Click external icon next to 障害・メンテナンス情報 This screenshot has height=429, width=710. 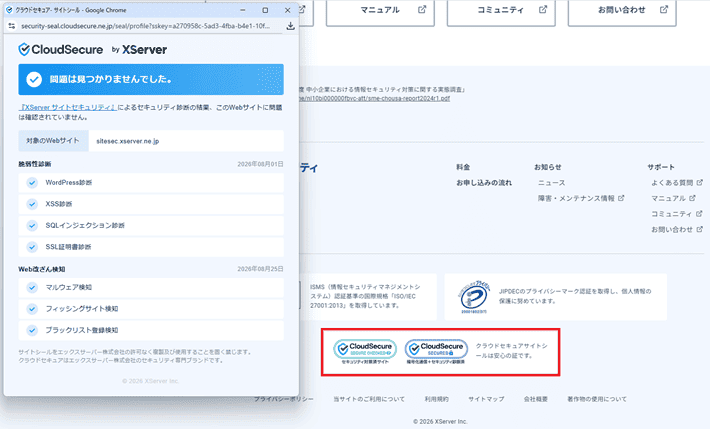621,198
